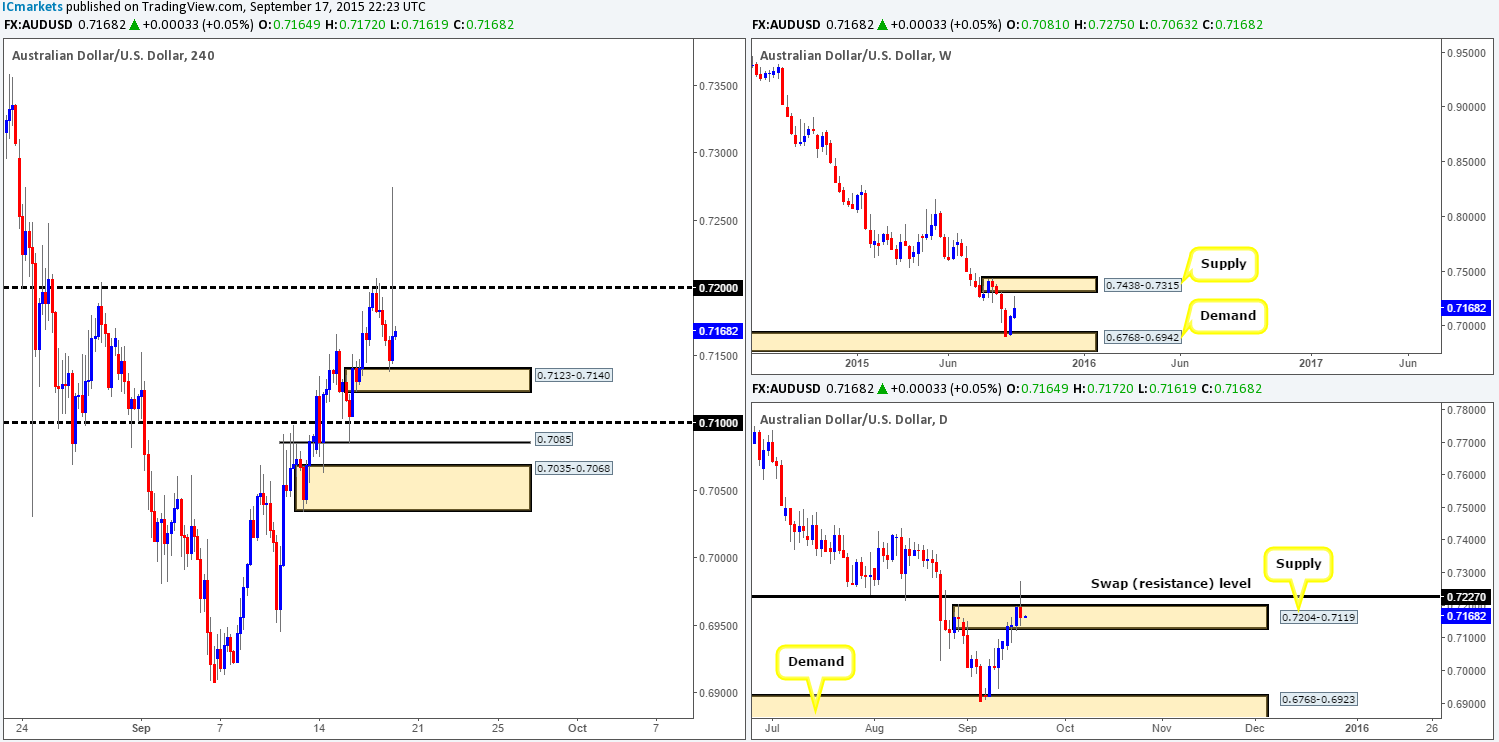Click the '2017' date label on weekly chart
This screenshot has width=1499, height=742.
point(1312,362)
